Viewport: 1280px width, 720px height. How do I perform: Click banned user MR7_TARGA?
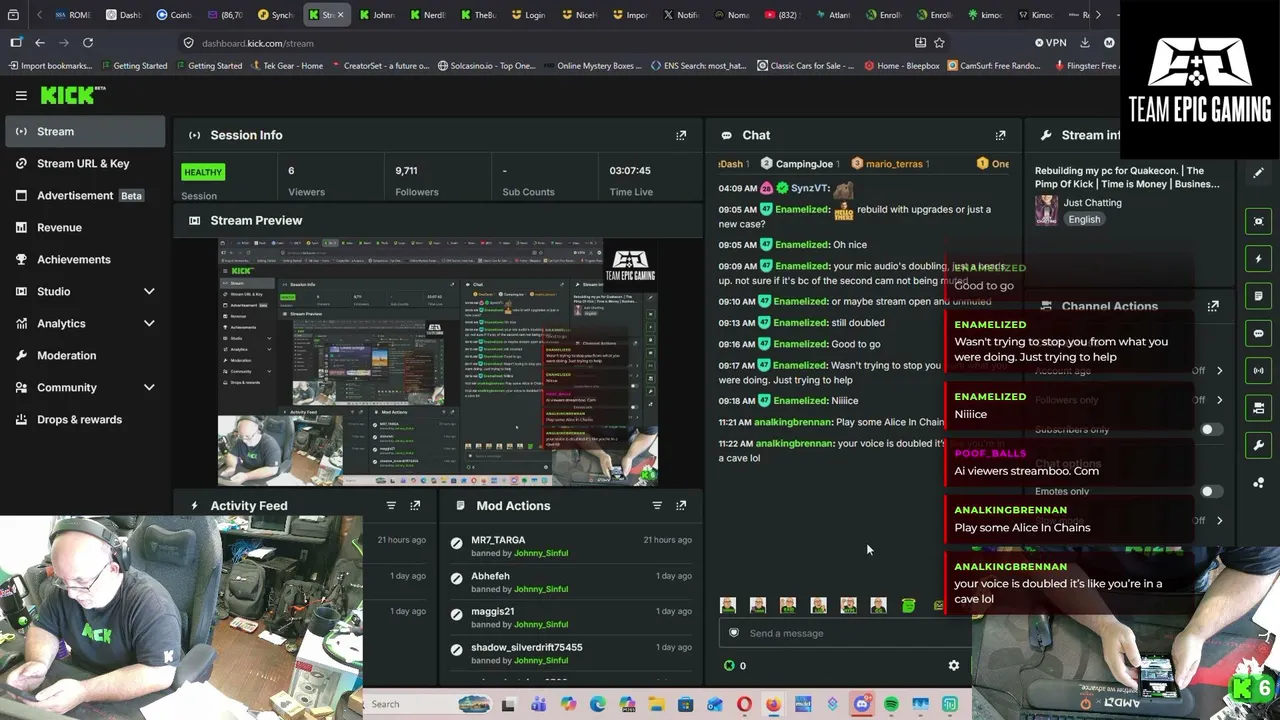(x=498, y=540)
